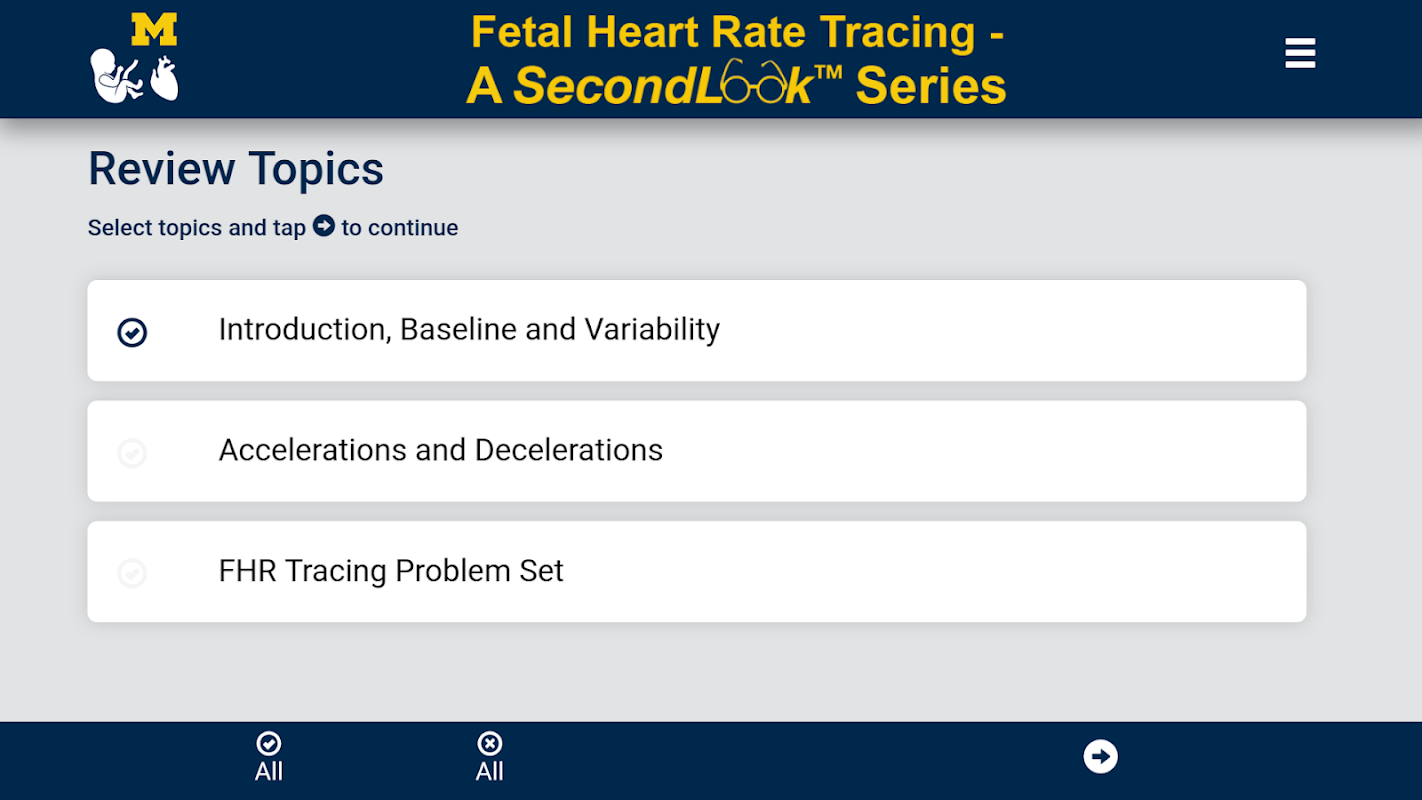Viewport: 1422px width, 800px height.
Task: Click the small arrow icon in instructions
Action: coord(323,226)
